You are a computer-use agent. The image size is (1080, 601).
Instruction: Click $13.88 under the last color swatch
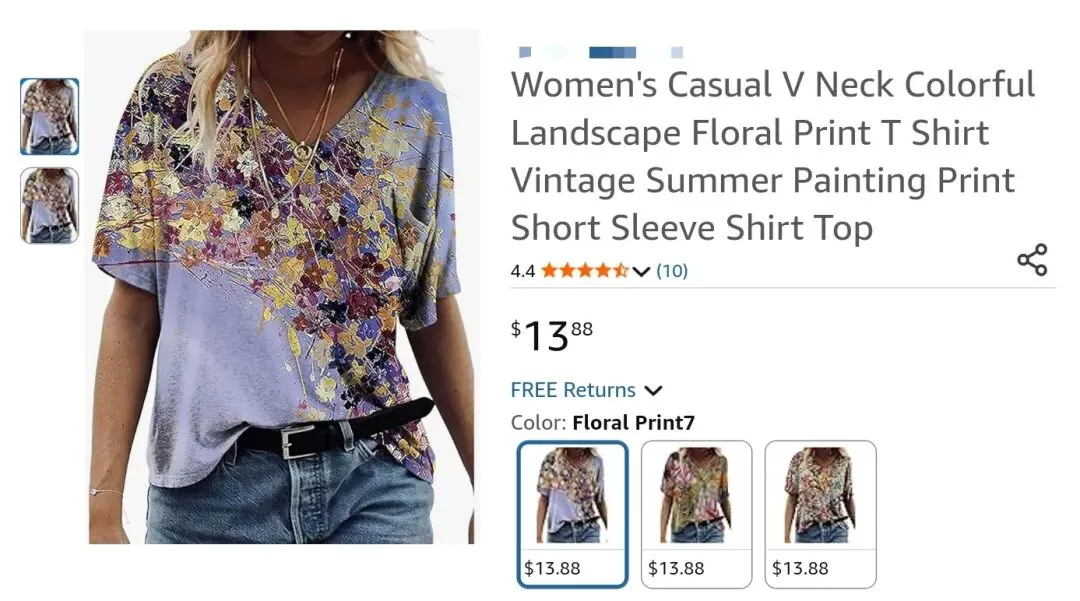(800, 568)
